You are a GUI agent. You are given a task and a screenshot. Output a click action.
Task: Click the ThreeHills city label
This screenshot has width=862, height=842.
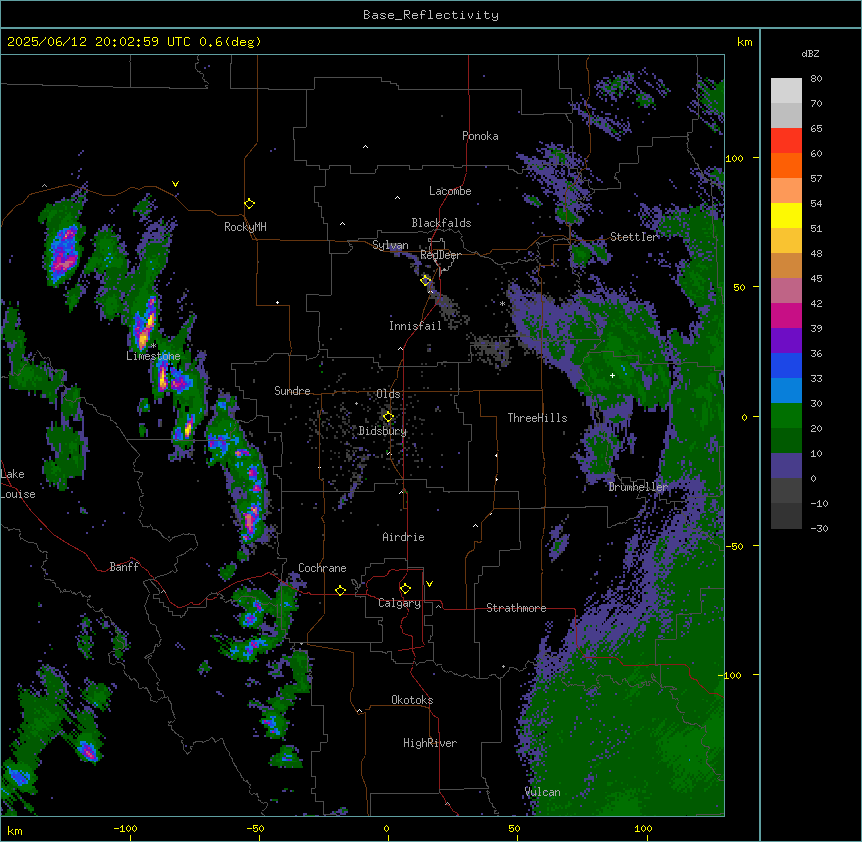(x=537, y=418)
